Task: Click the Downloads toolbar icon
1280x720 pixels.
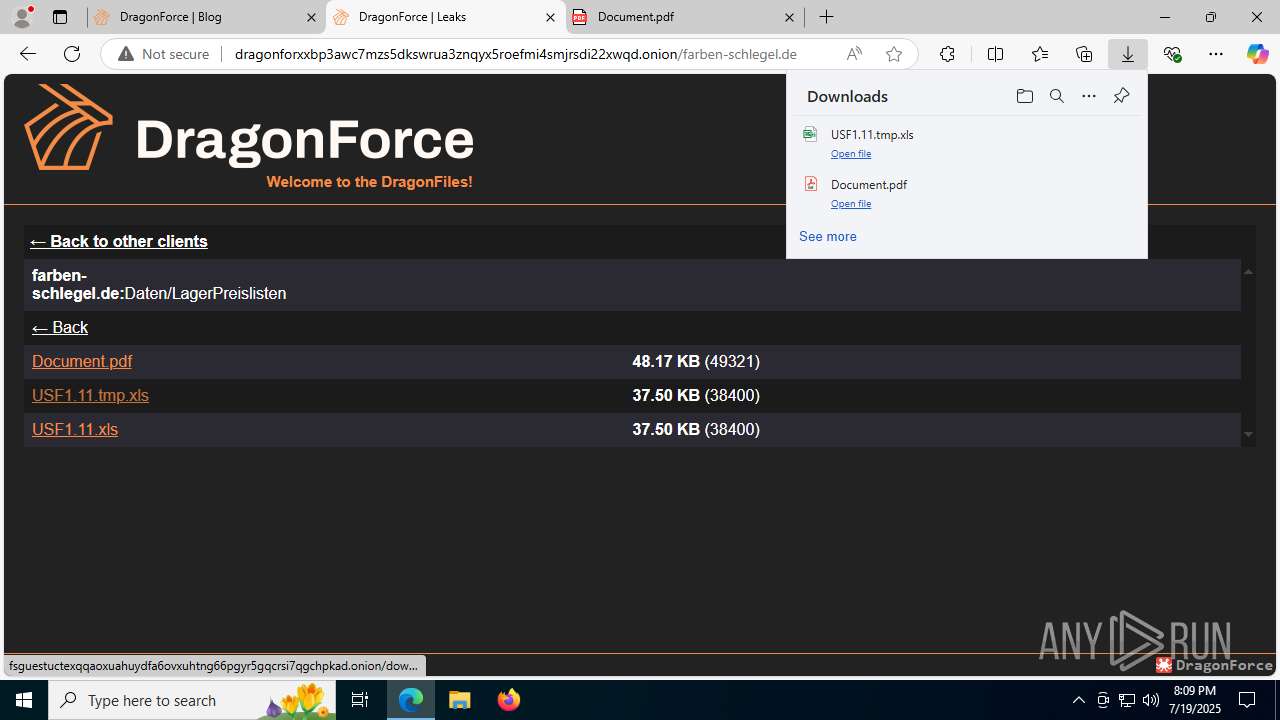Action: pyautogui.click(x=1128, y=54)
